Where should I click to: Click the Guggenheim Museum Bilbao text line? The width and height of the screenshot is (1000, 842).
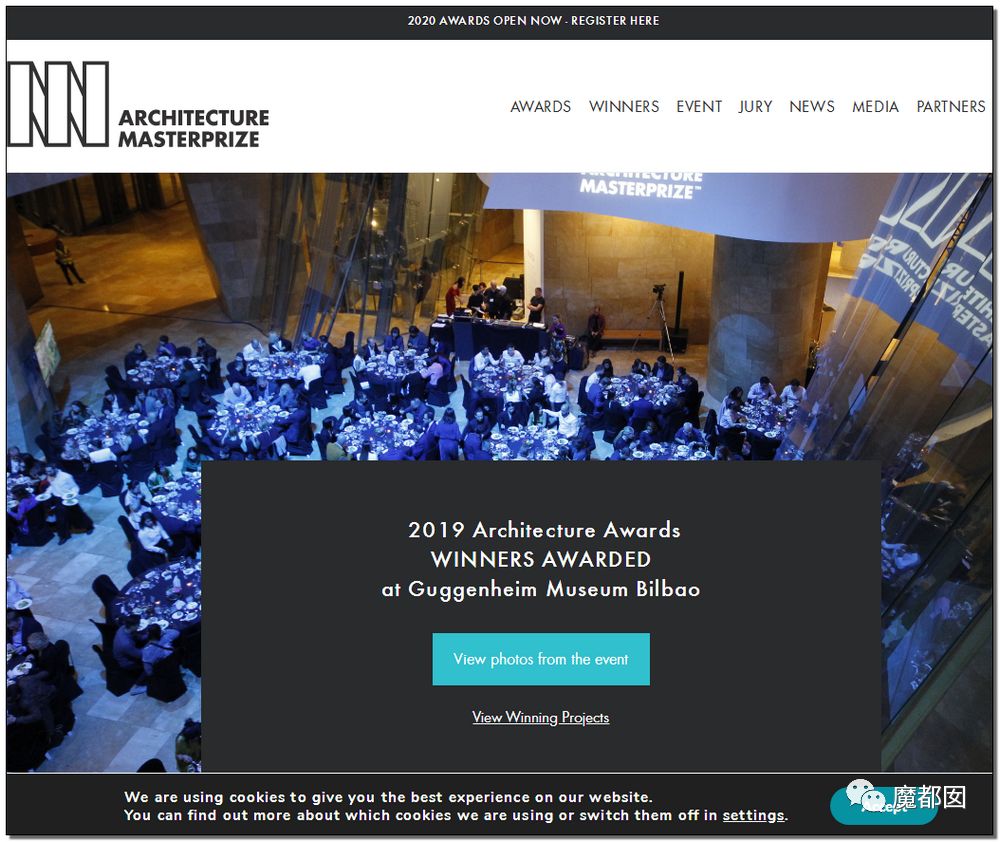point(541,589)
